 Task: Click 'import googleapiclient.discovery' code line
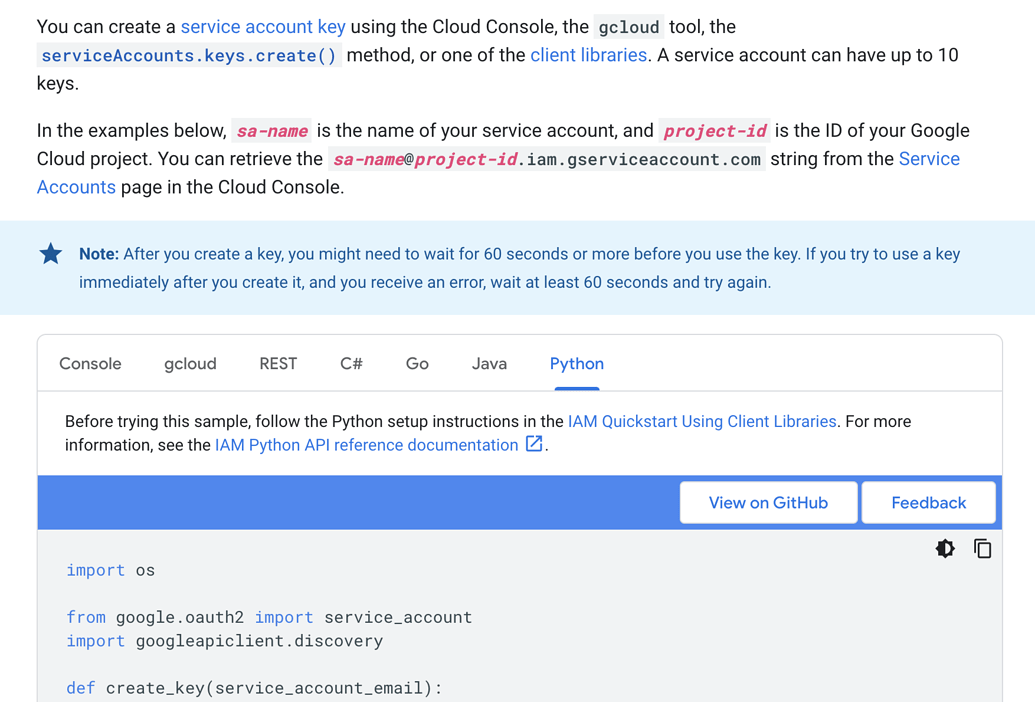[224, 641]
